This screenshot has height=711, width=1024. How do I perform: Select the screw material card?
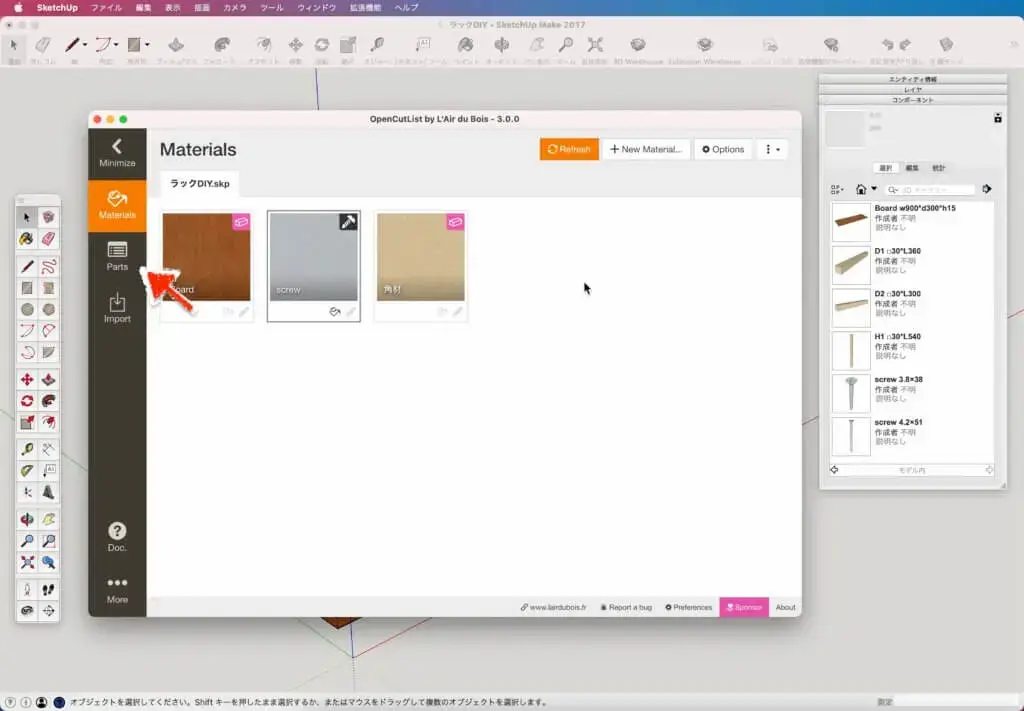coord(313,266)
